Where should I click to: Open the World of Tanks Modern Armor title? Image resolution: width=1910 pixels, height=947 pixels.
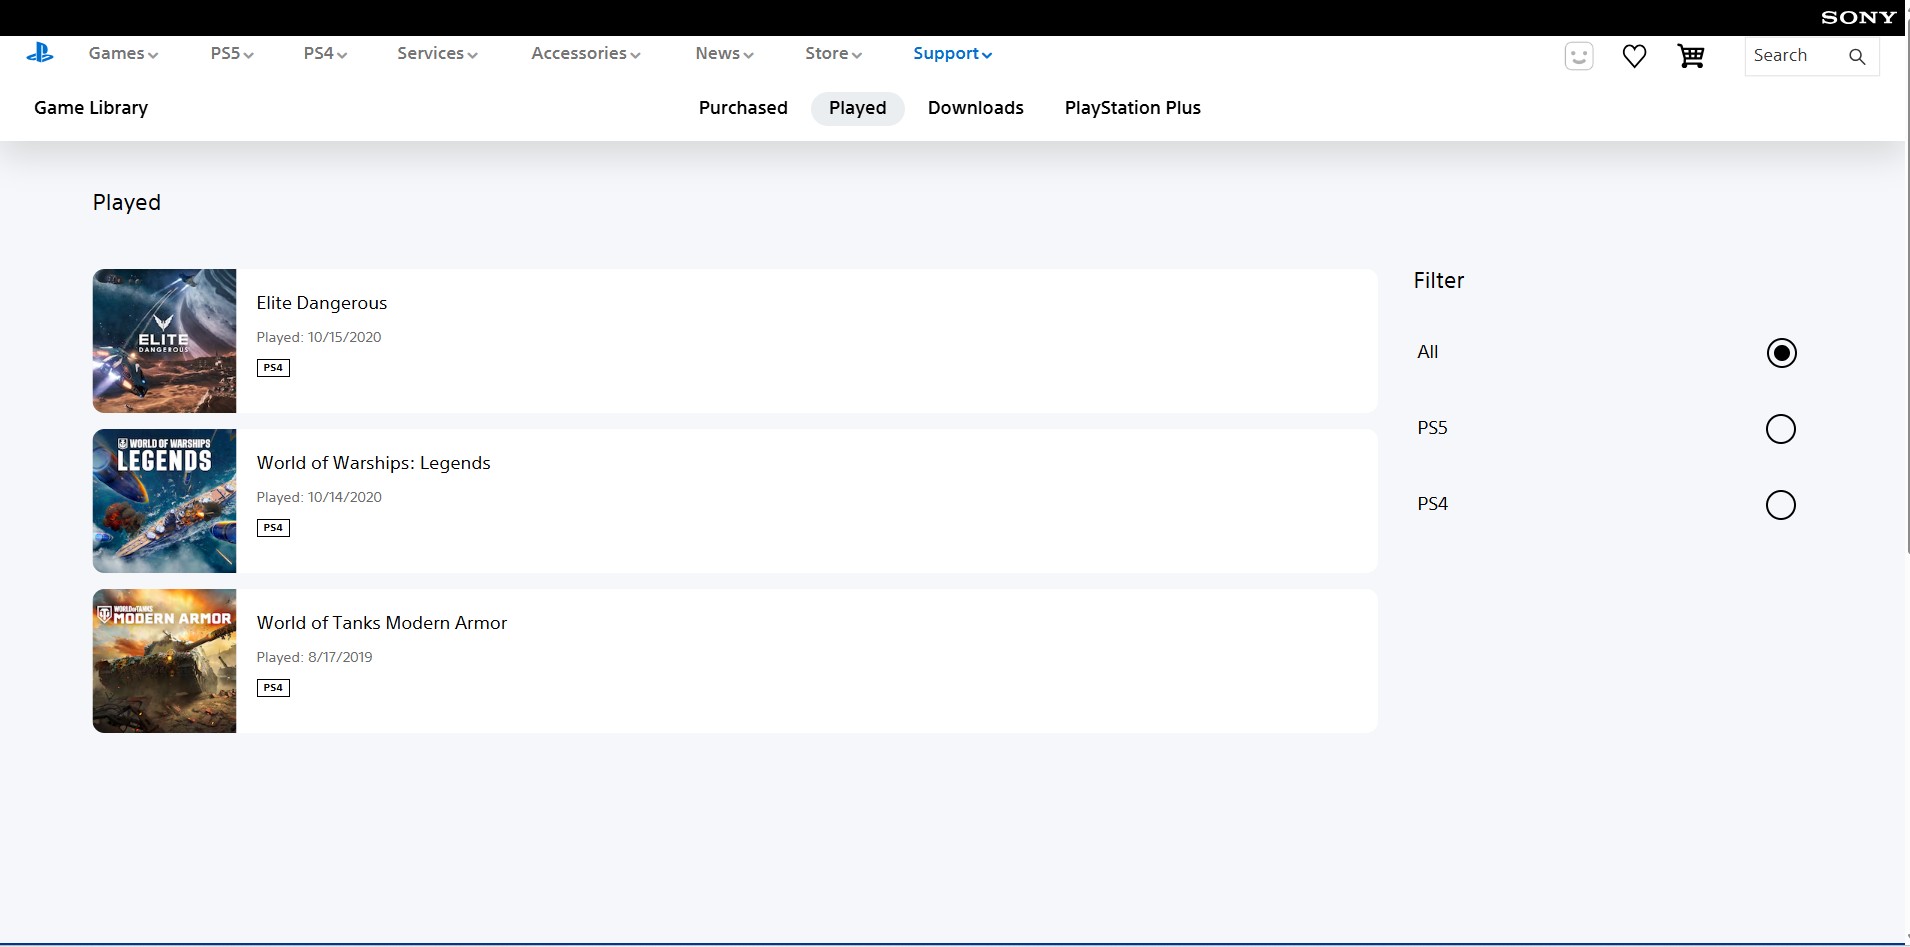coord(381,623)
